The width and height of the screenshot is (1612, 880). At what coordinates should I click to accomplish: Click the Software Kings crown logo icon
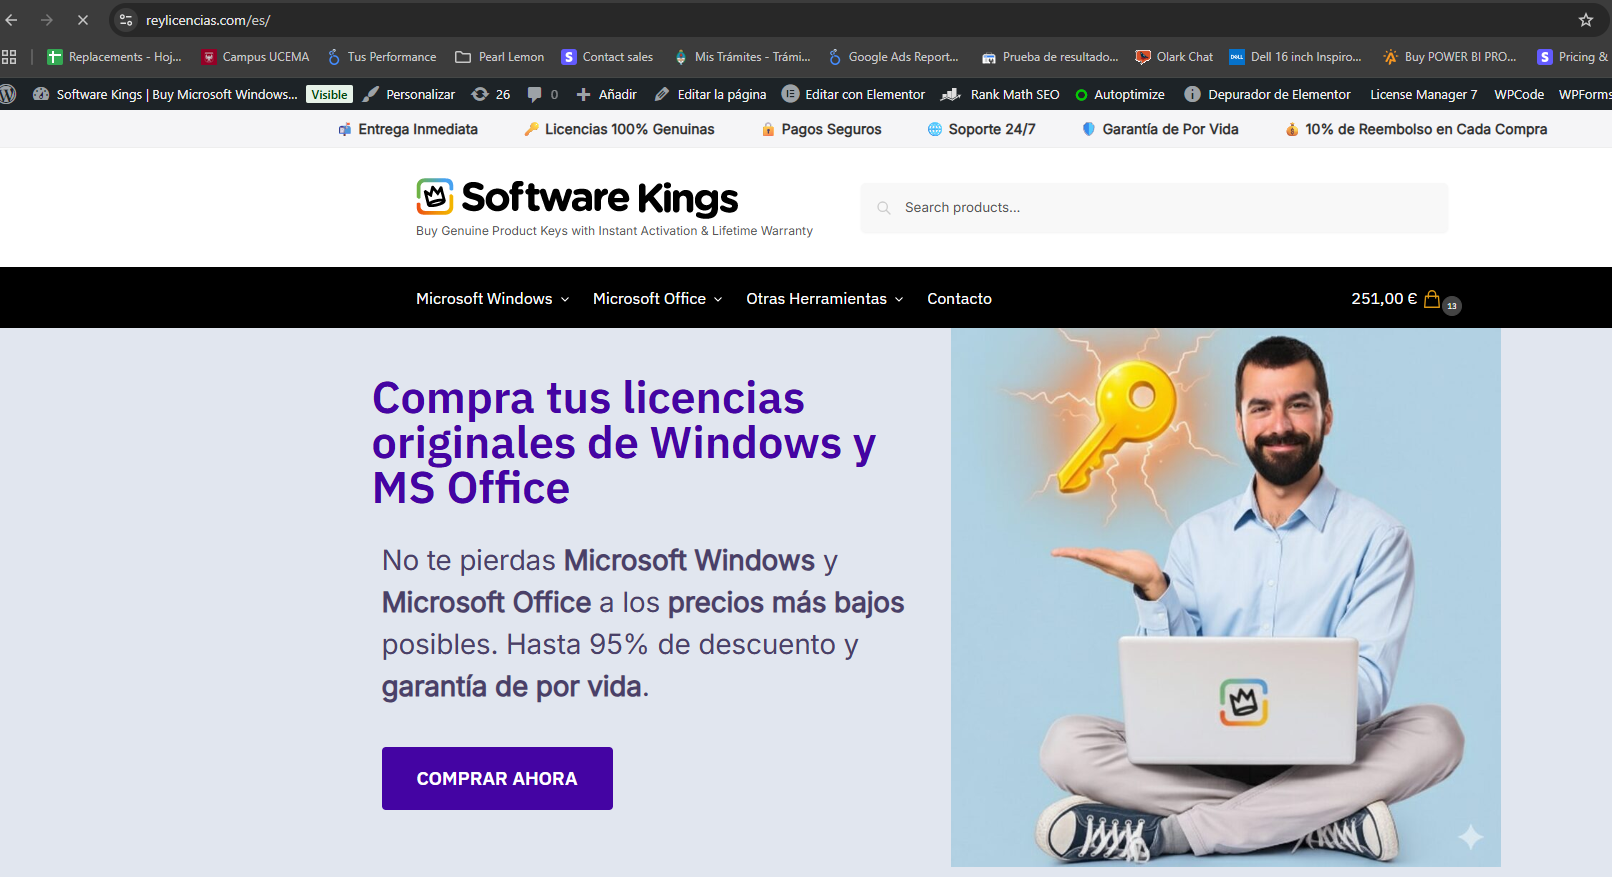[435, 197]
